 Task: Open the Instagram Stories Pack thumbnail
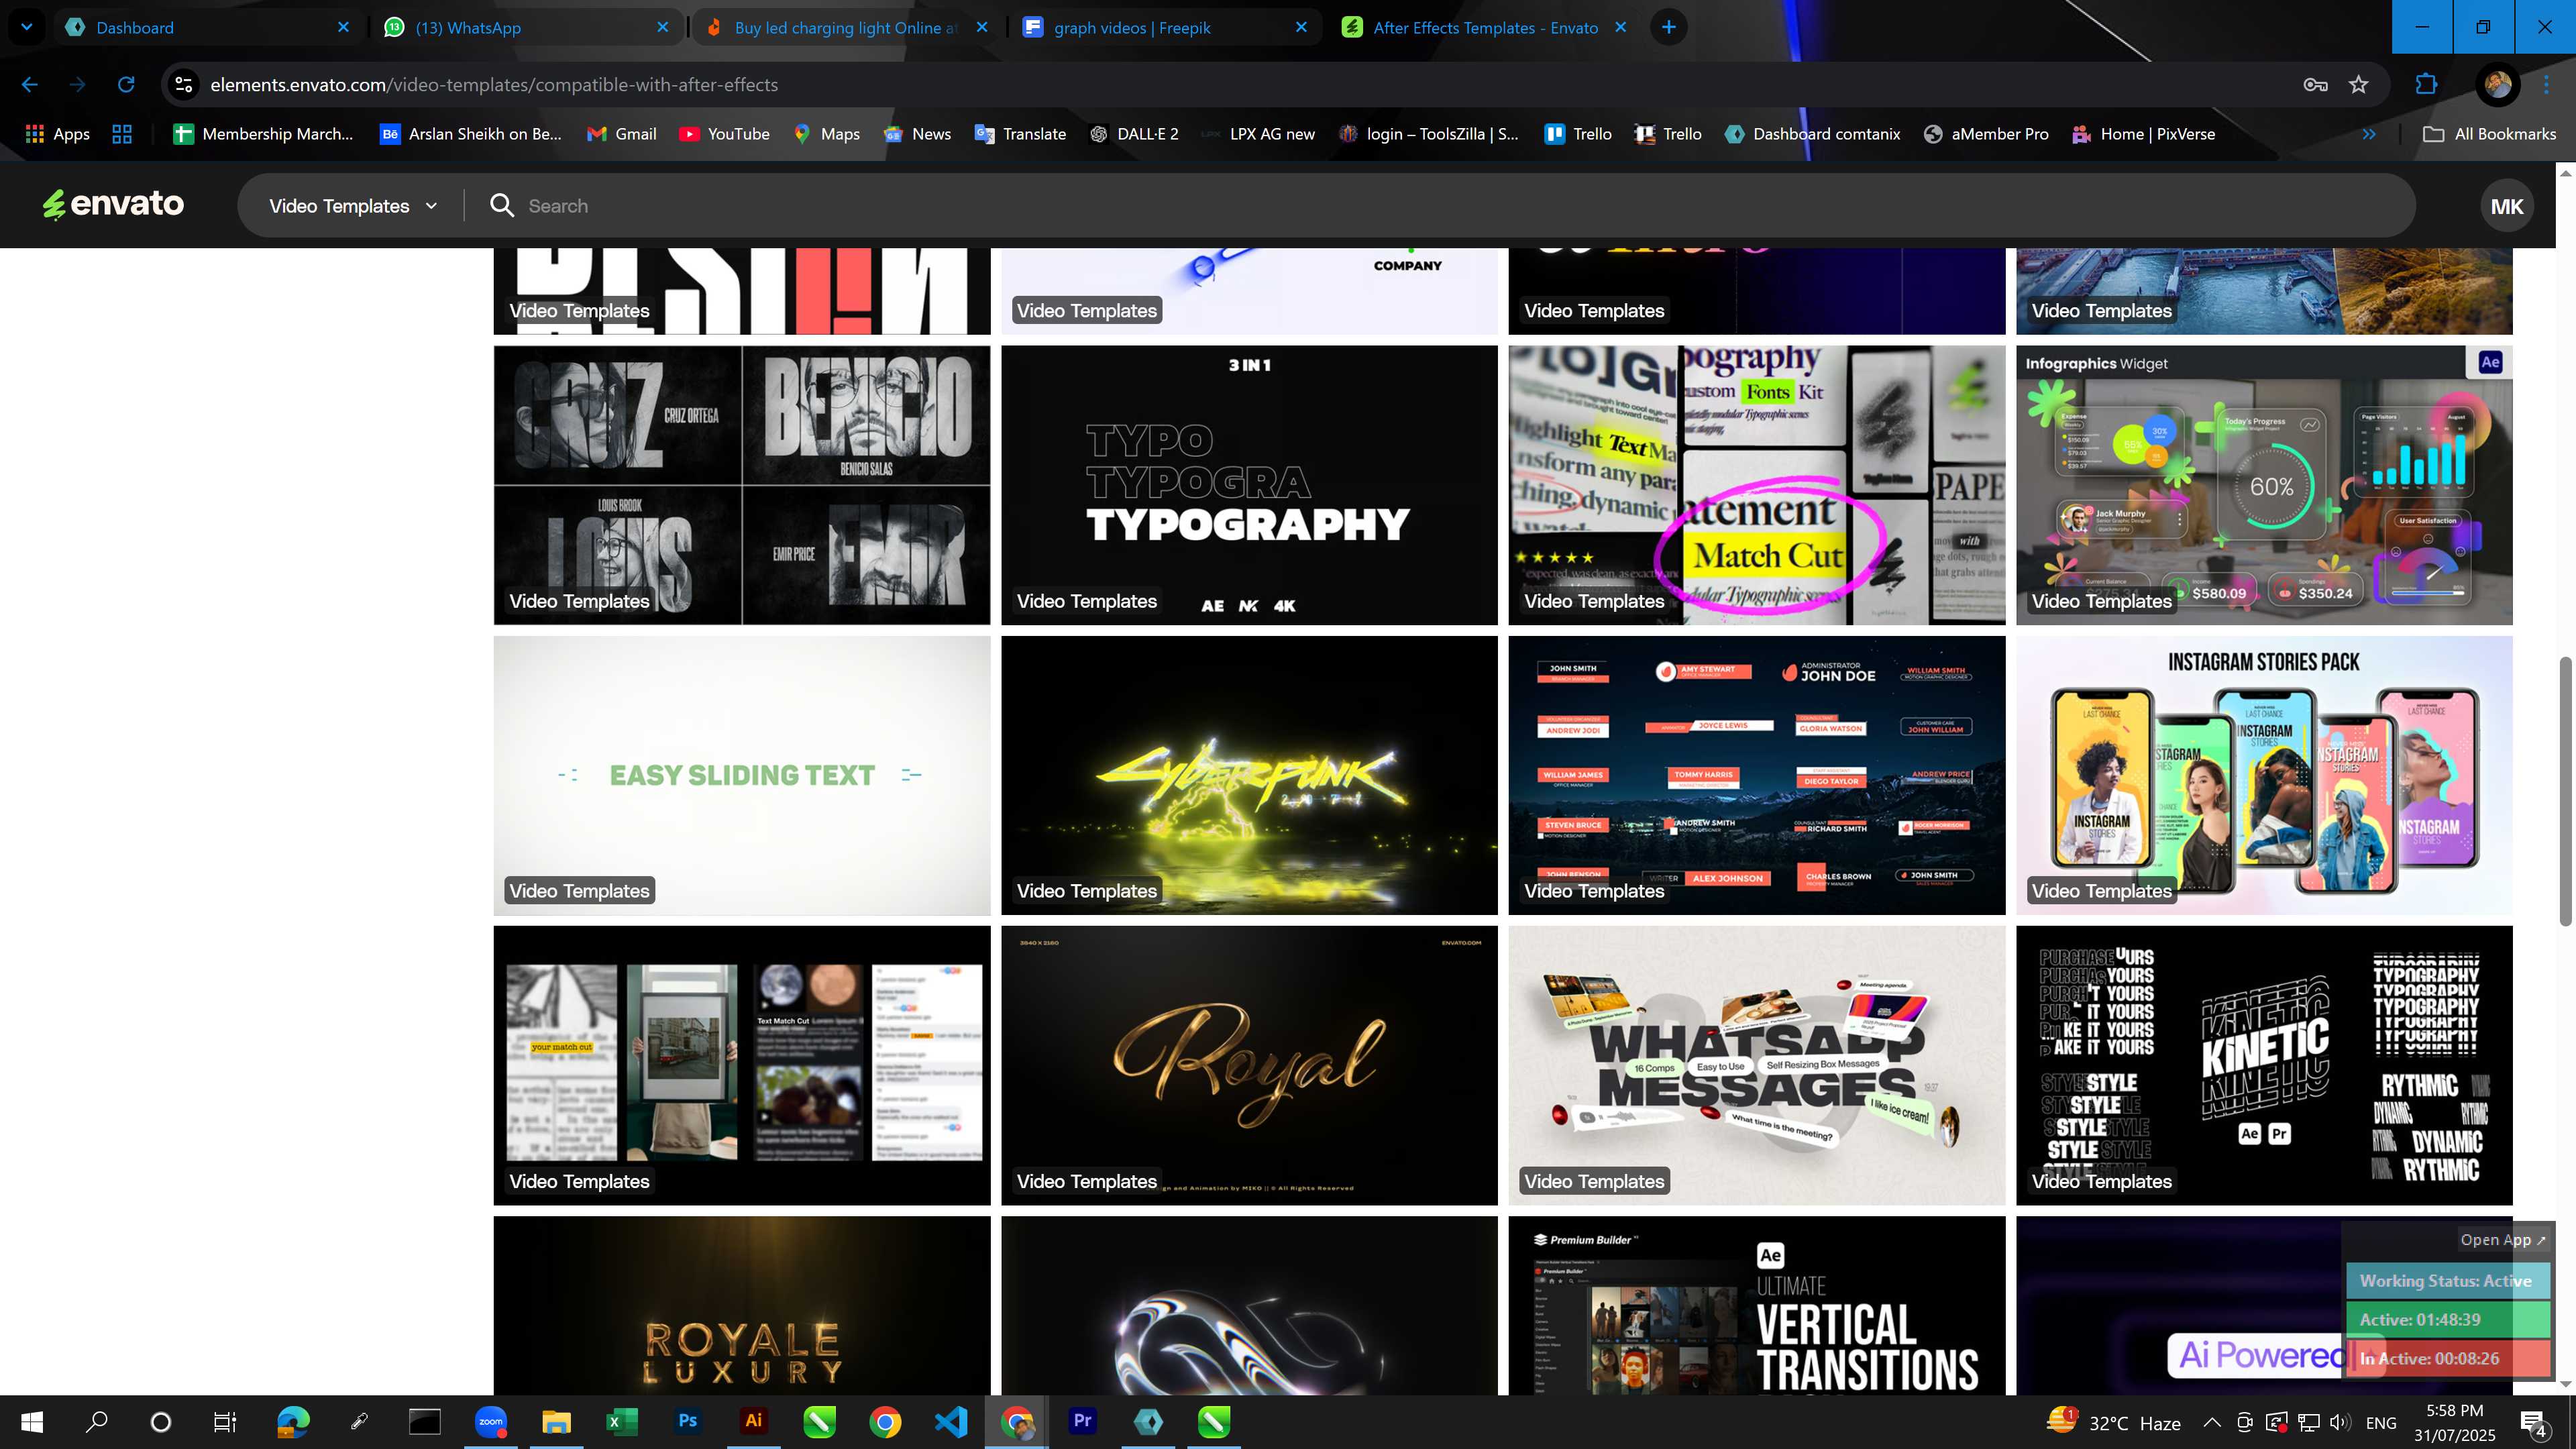(x=2264, y=775)
